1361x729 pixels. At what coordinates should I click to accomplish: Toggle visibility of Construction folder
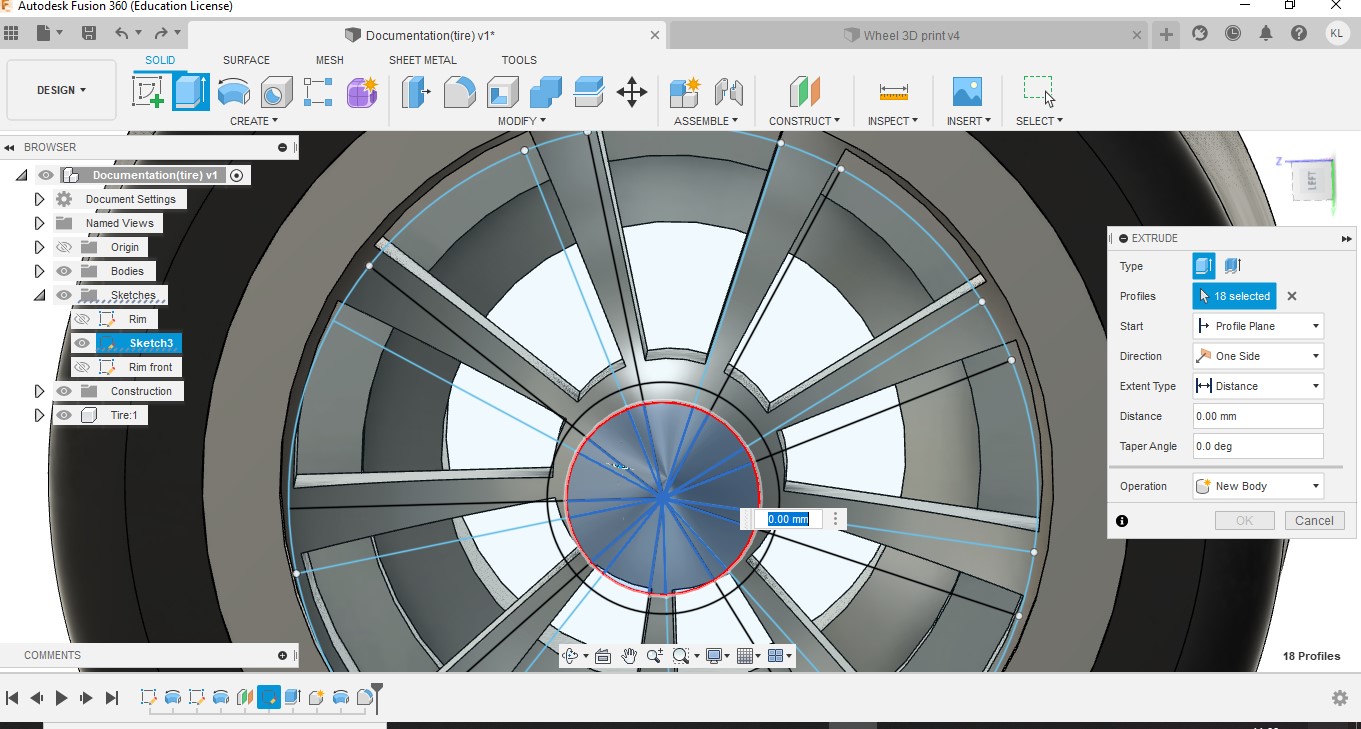(64, 391)
